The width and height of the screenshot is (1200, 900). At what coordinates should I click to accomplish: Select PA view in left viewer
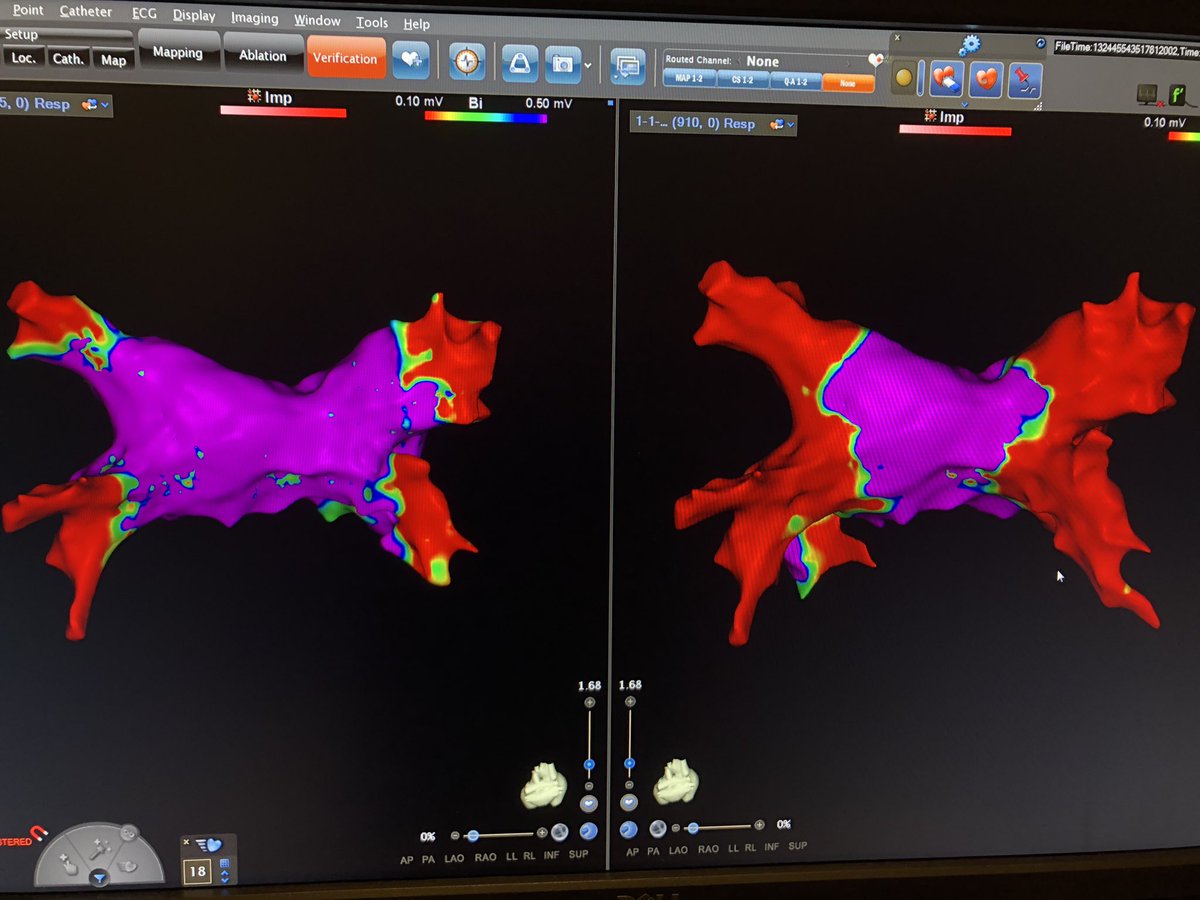(429, 860)
